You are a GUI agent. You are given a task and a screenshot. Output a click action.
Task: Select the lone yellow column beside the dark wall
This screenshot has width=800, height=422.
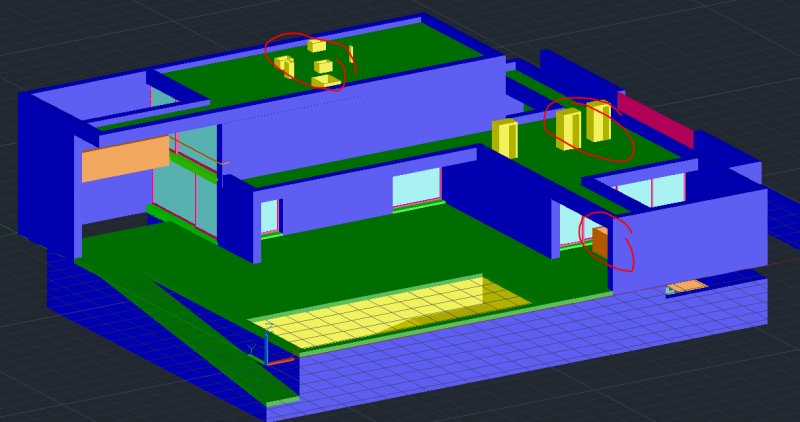point(505,138)
